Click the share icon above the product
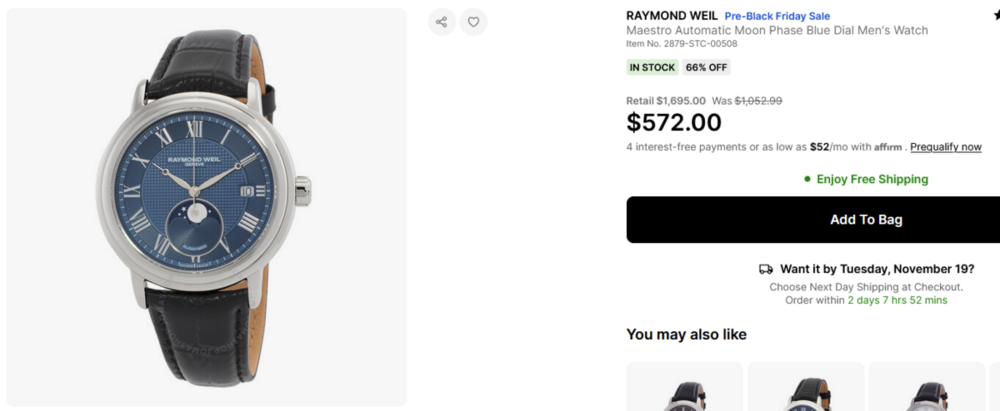The image size is (1000, 411). [x=442, y=22]
